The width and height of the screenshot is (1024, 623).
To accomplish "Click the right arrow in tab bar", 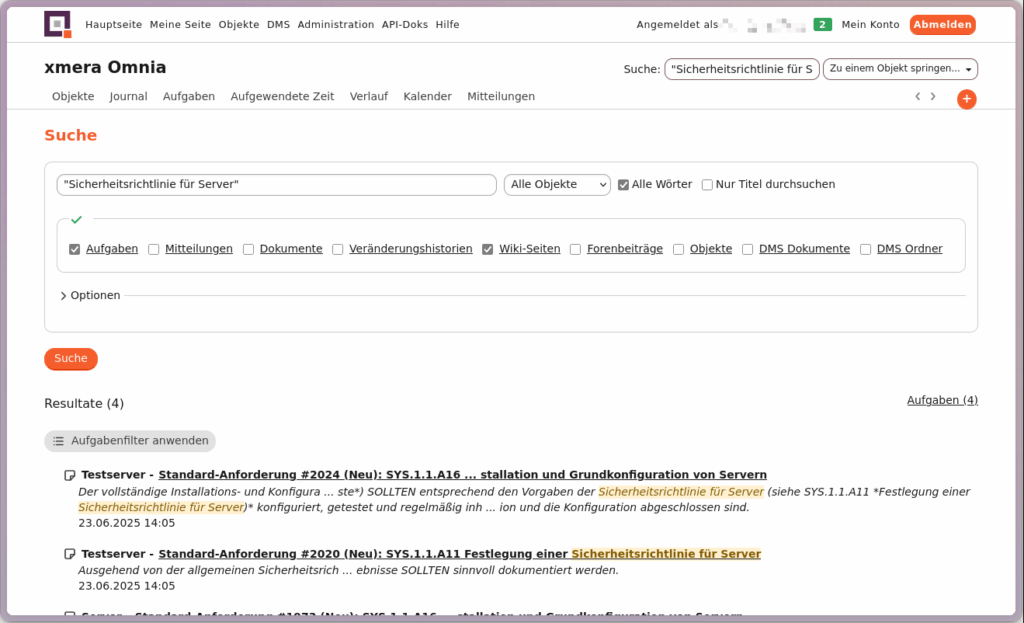I will (x=933, y=97).
